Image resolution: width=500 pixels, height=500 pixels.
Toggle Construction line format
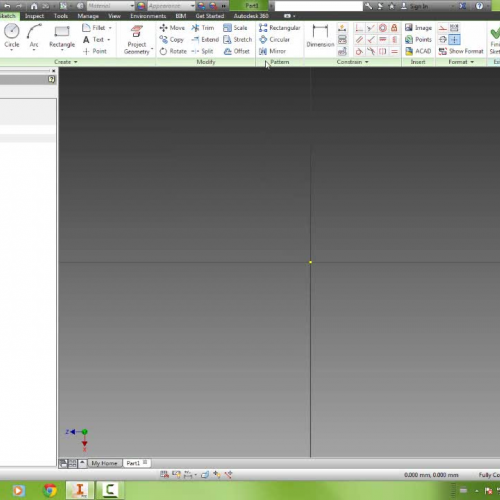coord(443,28)
